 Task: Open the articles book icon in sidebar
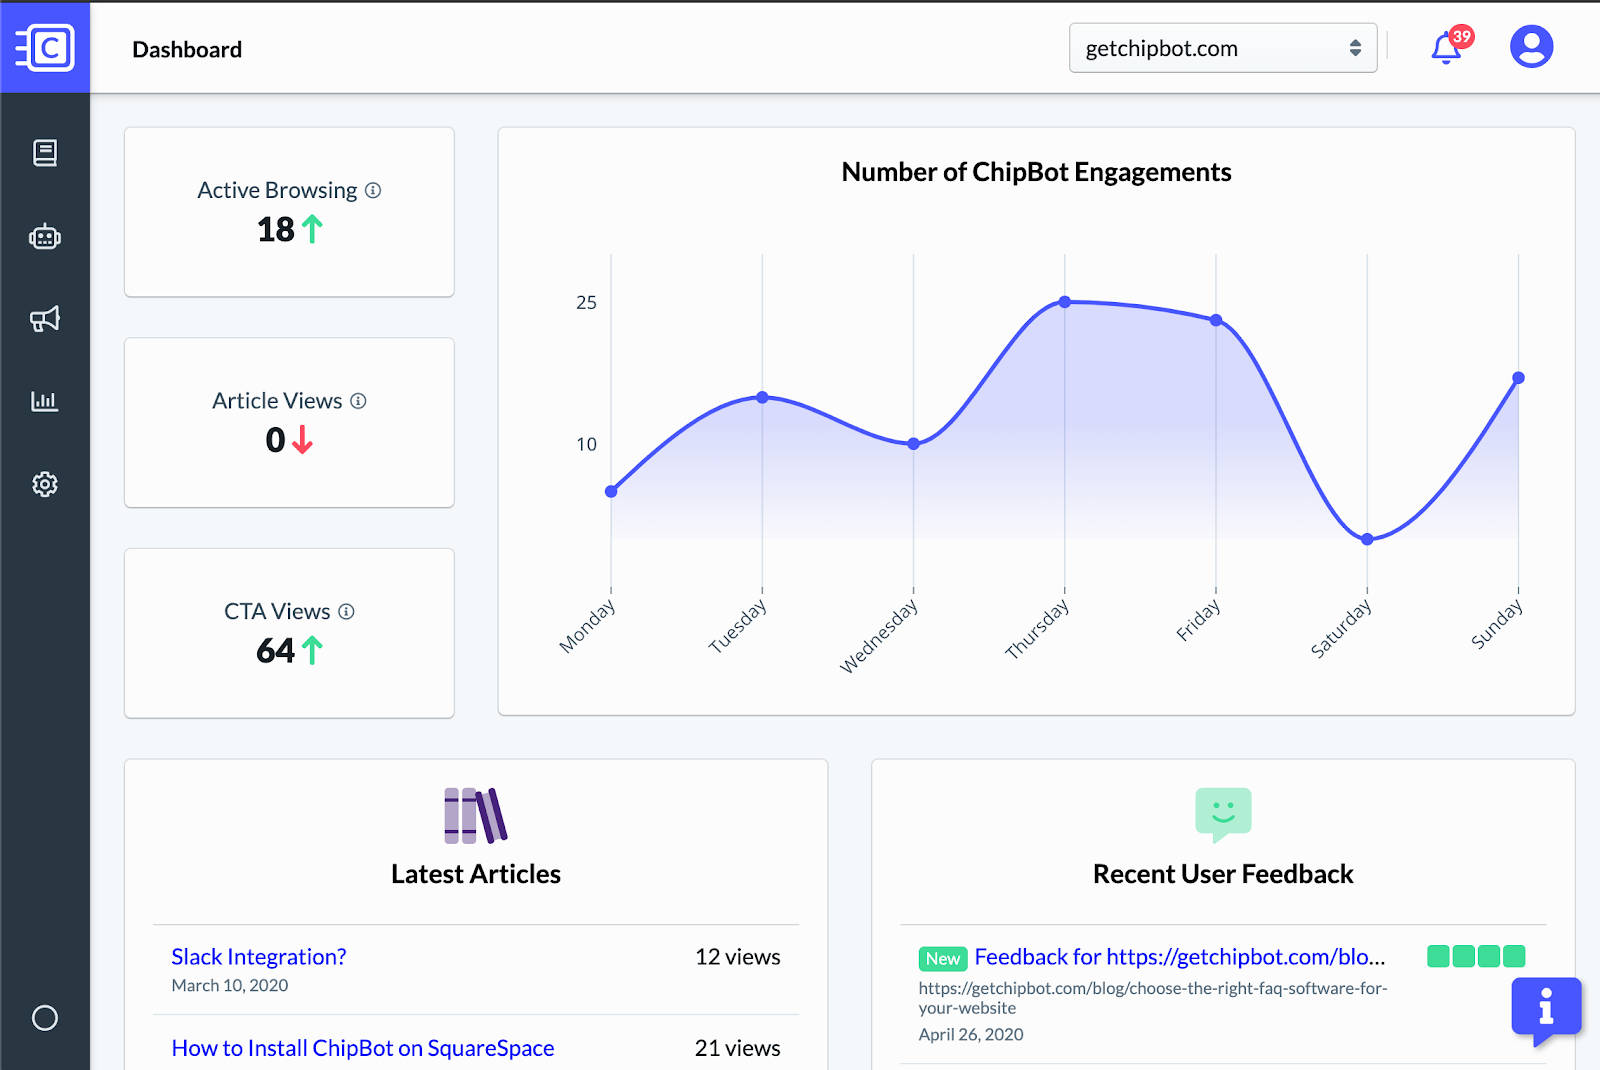click(45, 153)
